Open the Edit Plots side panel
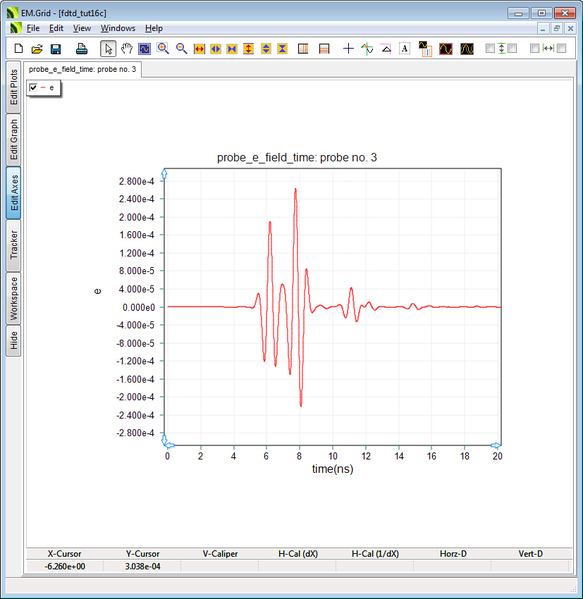The width and height of the screenshot is (583, 599). 13,87
